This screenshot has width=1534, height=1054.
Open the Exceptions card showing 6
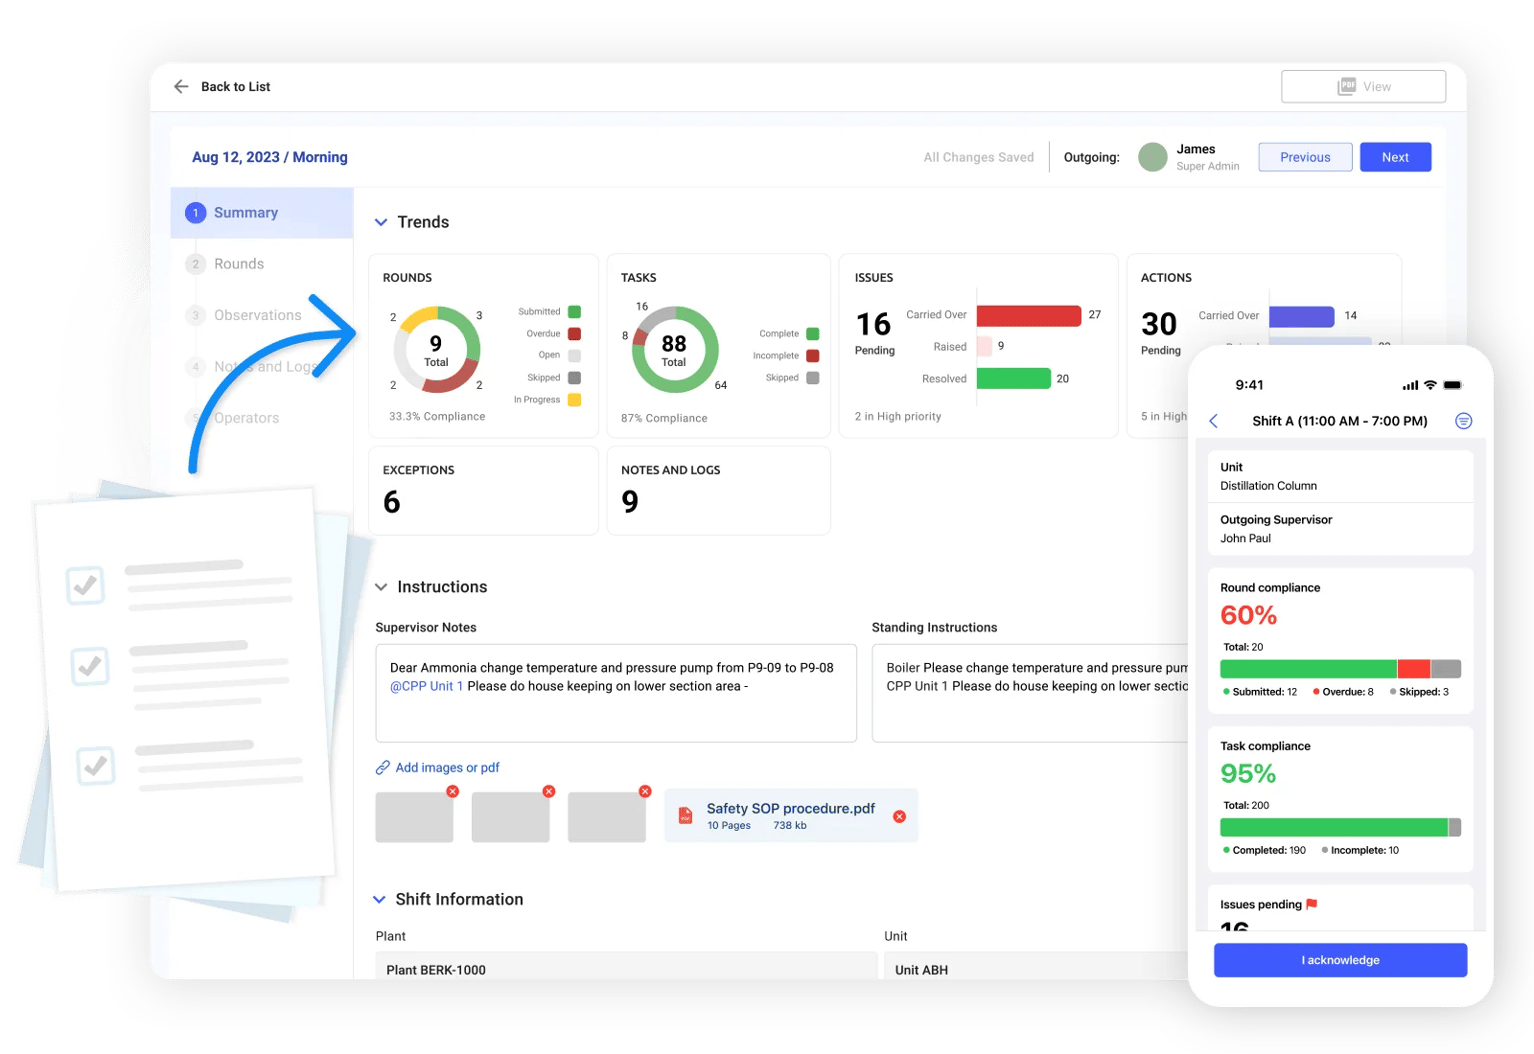pos(484,491)
